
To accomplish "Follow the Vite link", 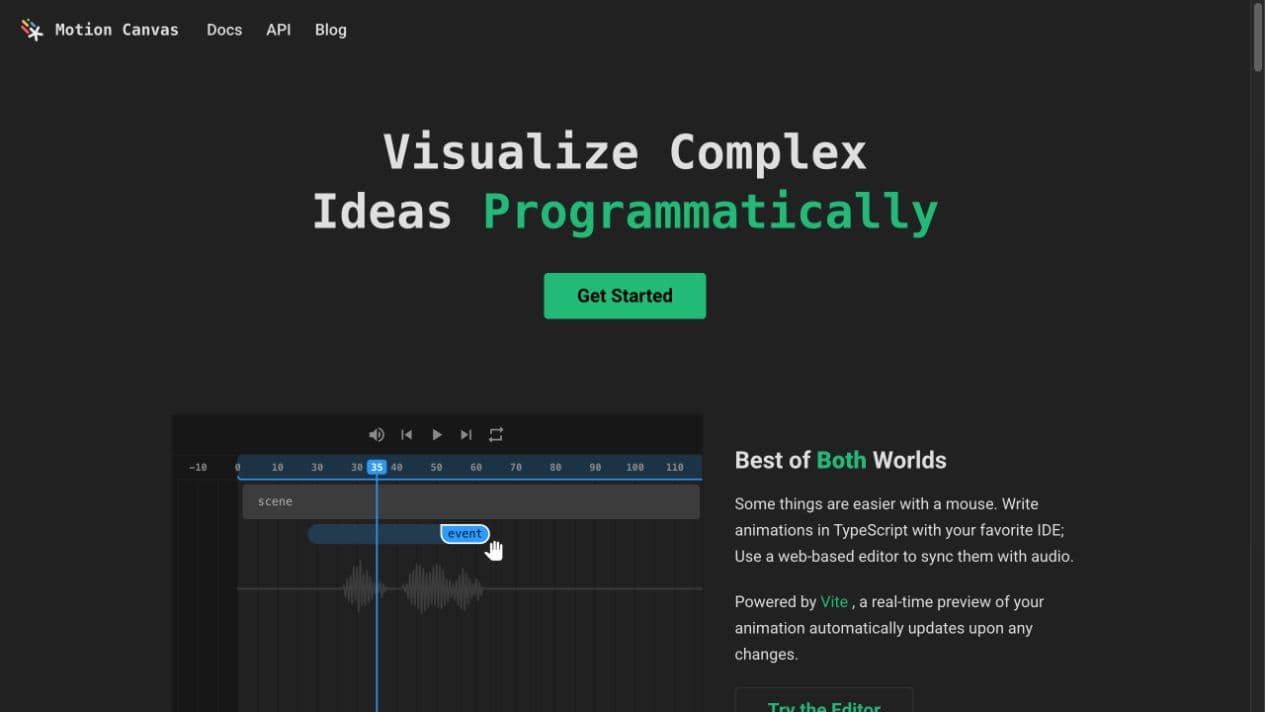I will point(834,602).
